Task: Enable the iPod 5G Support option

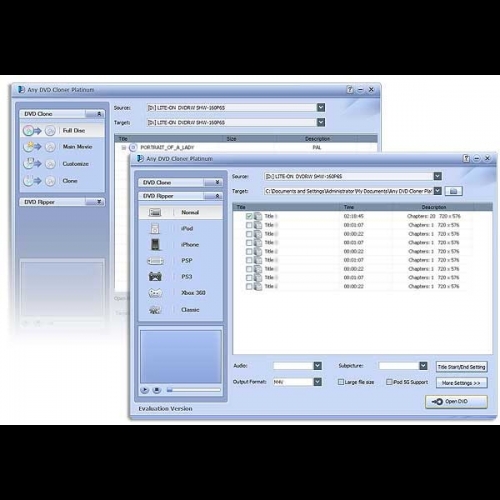Action: pos(389,382)
